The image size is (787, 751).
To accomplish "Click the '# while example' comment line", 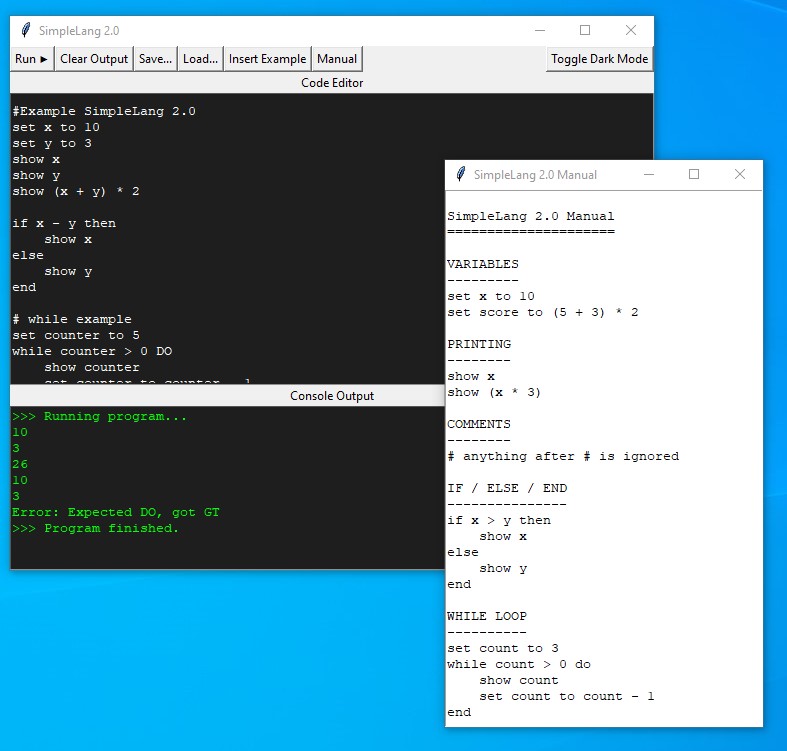I will coord(72,319).
